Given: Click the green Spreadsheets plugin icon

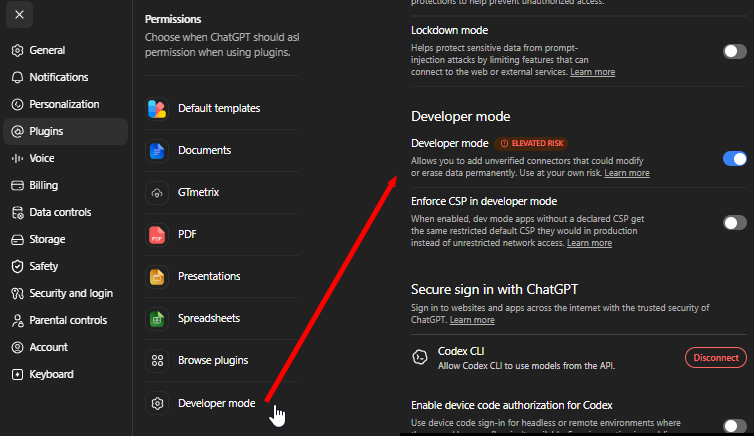Looking at the screenshot, I should (157, 319).
